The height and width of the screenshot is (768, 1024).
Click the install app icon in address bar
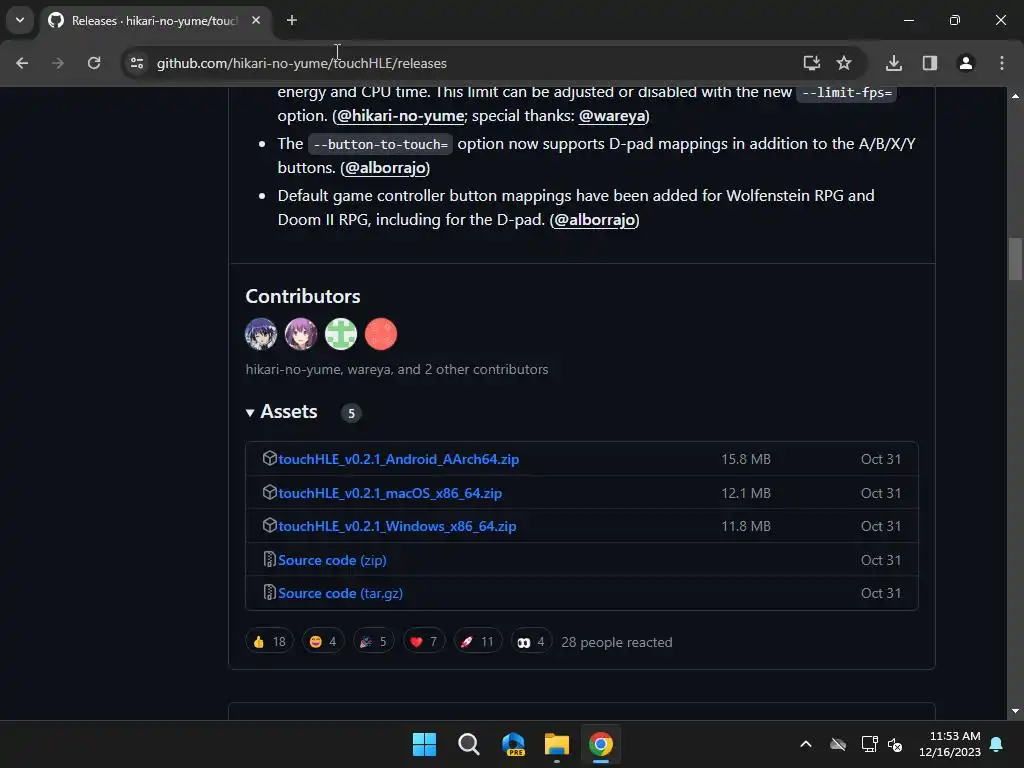tap(811, 63)
